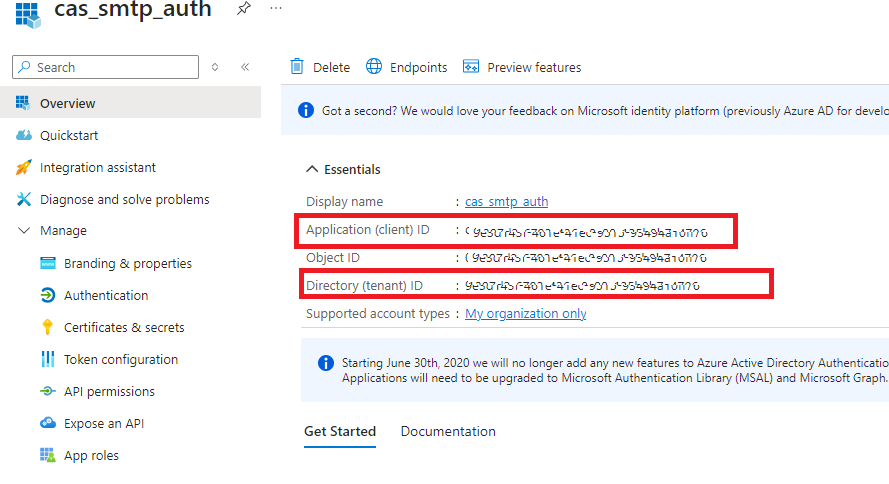Open Token configuration
Screen dimensions: 889x484
(121, 359)
